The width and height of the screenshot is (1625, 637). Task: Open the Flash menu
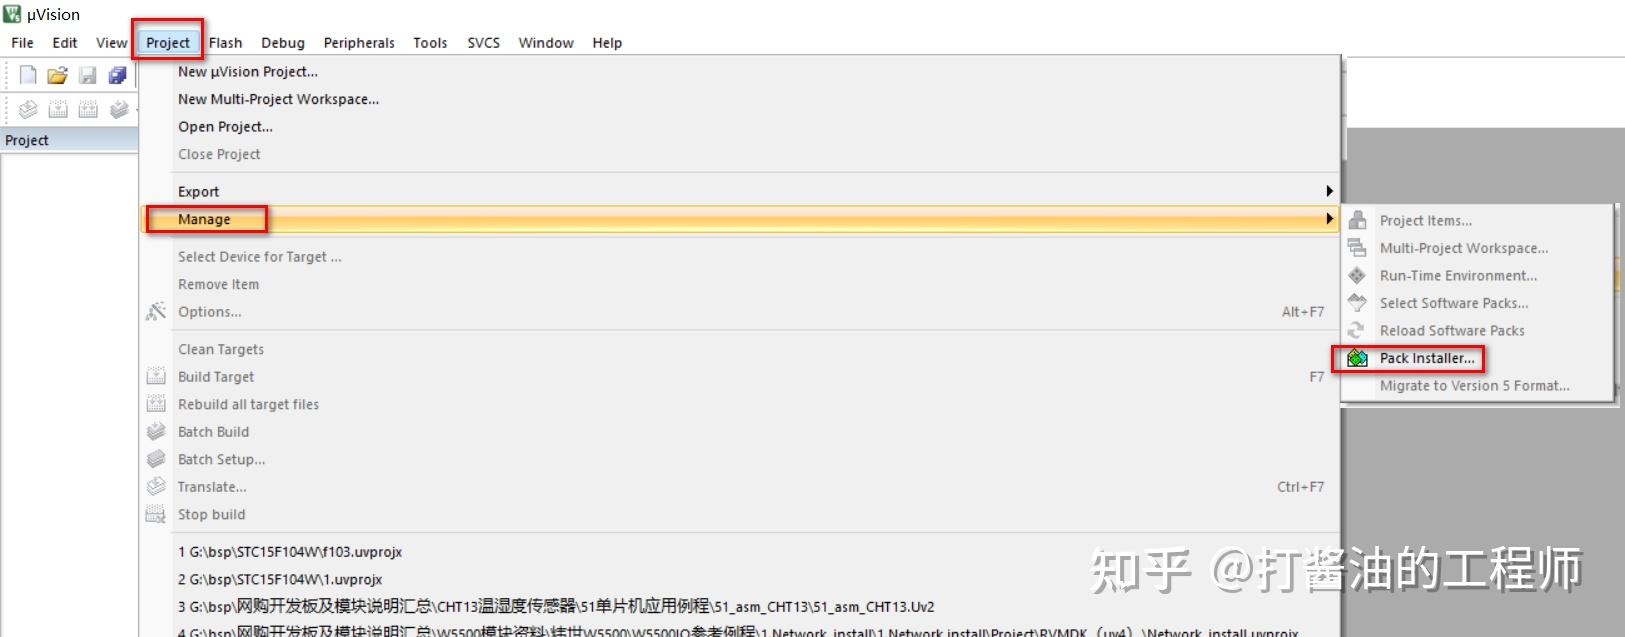point(225,43)
